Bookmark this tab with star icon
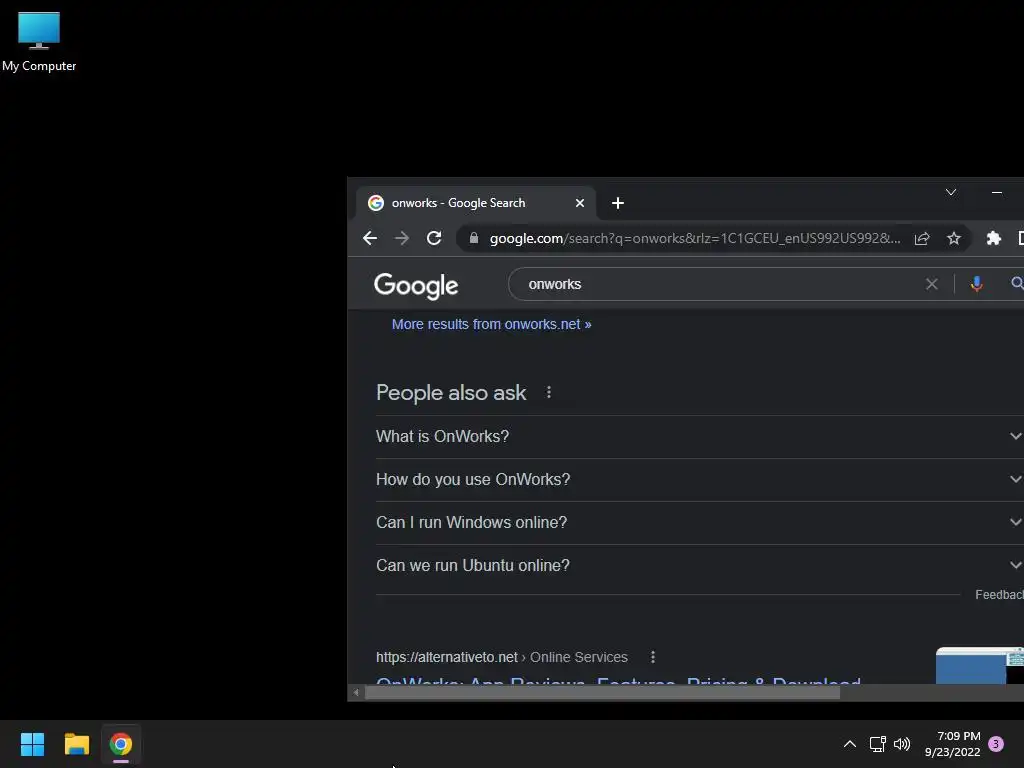Image resolution: width=1024 pixels, height=768 pixels. point(954,238)
